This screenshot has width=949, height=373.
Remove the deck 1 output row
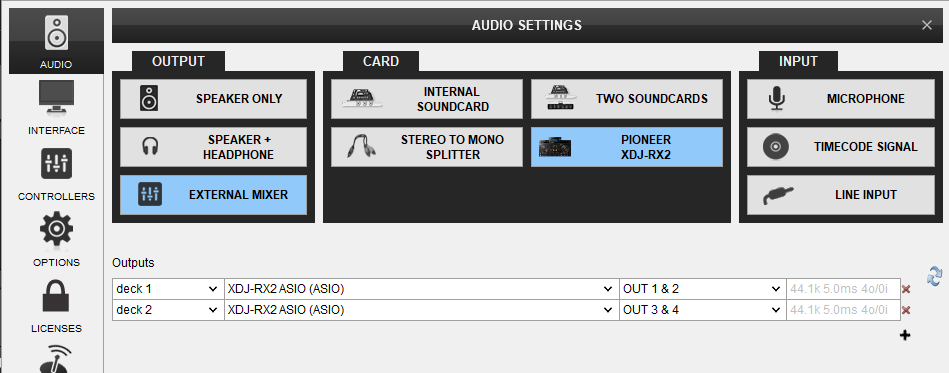point(906,289)
